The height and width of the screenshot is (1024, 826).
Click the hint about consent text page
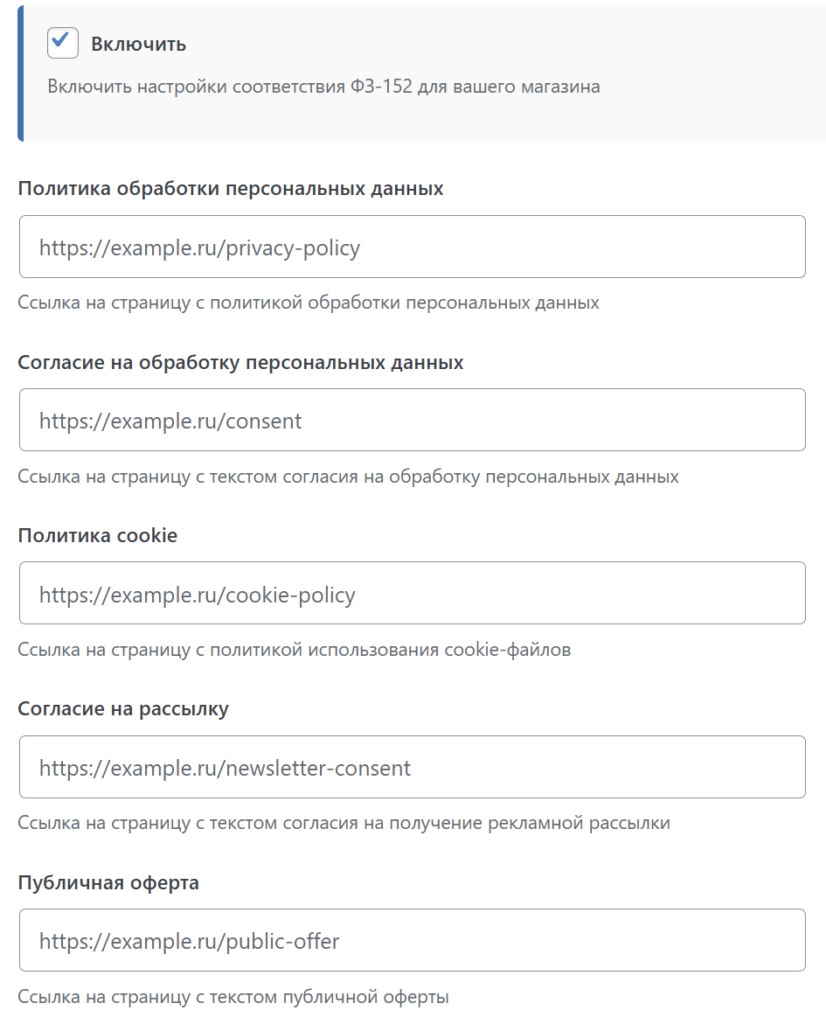348,476
